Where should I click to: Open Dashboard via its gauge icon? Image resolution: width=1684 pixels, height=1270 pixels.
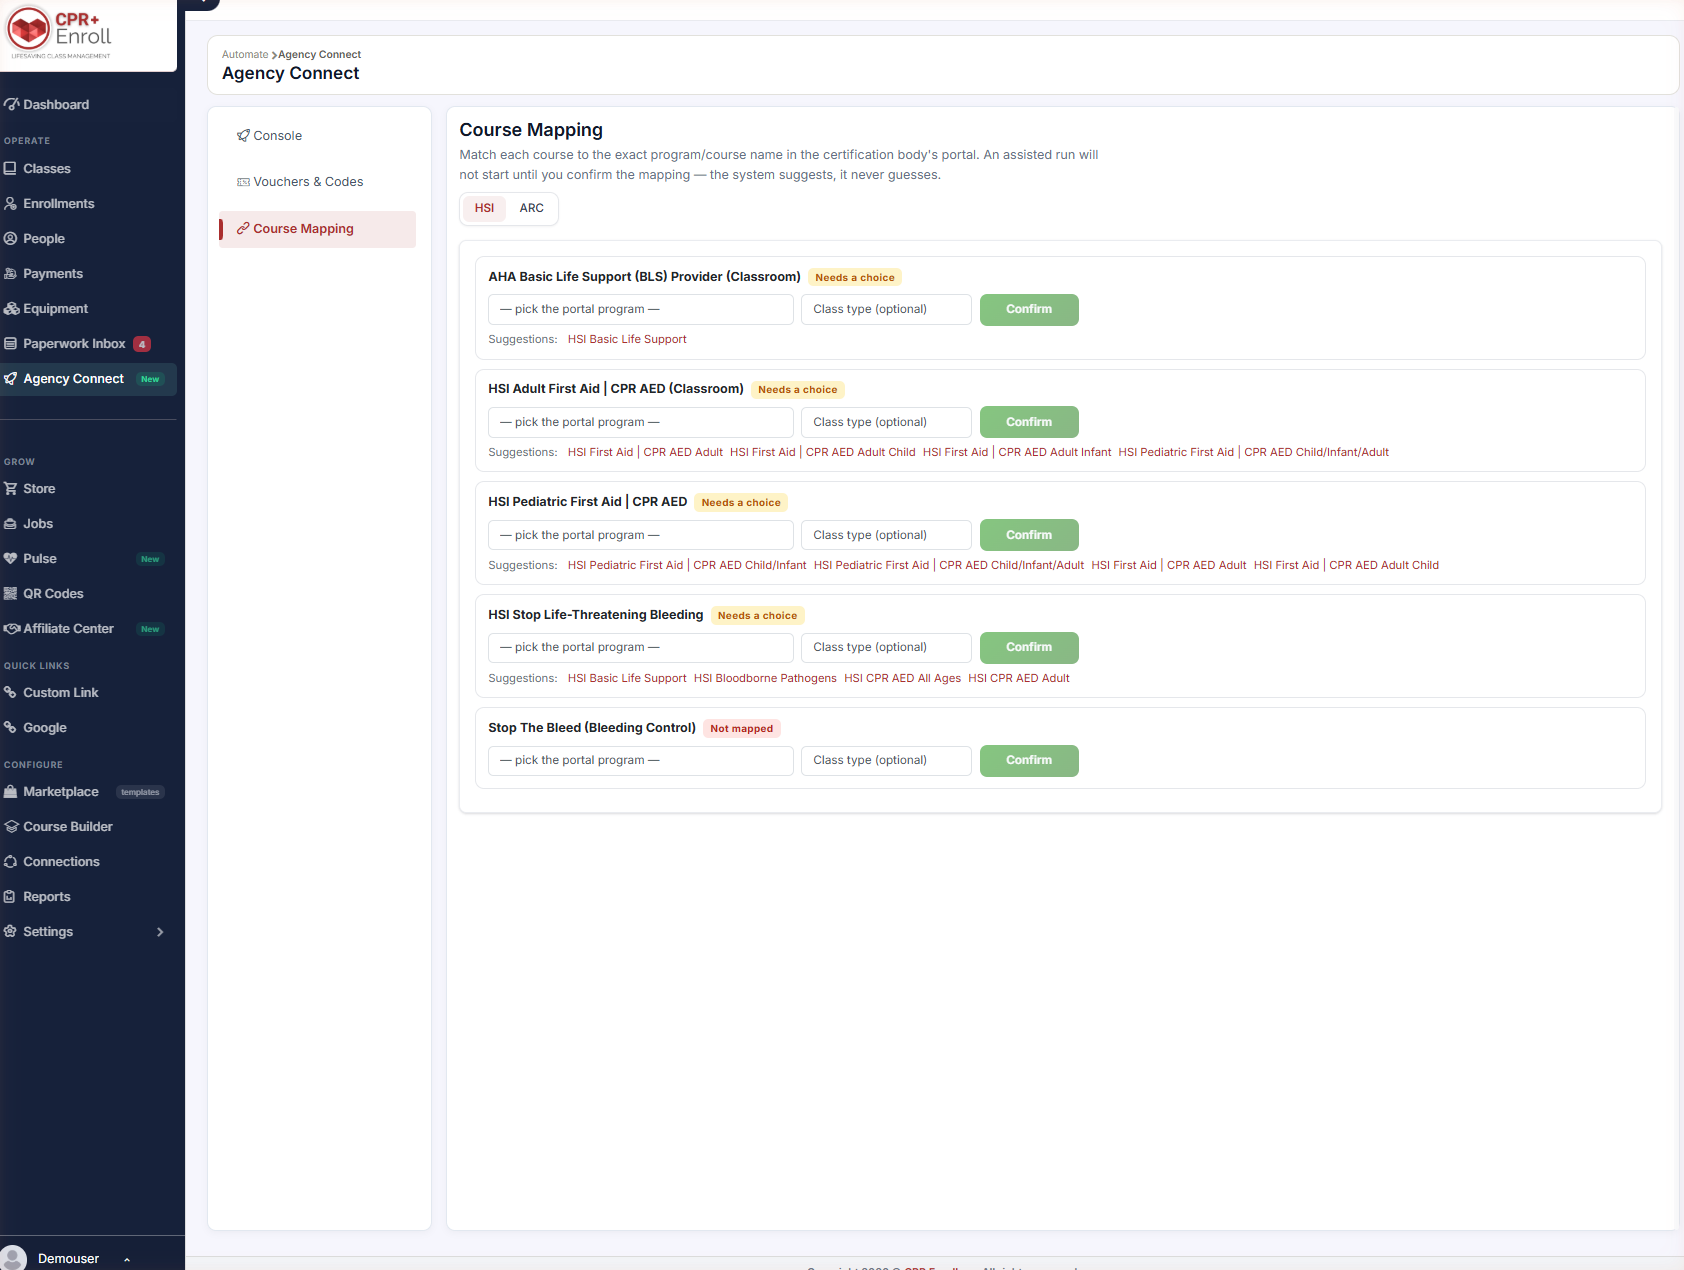pyautogui.click(x=11, y=104)
